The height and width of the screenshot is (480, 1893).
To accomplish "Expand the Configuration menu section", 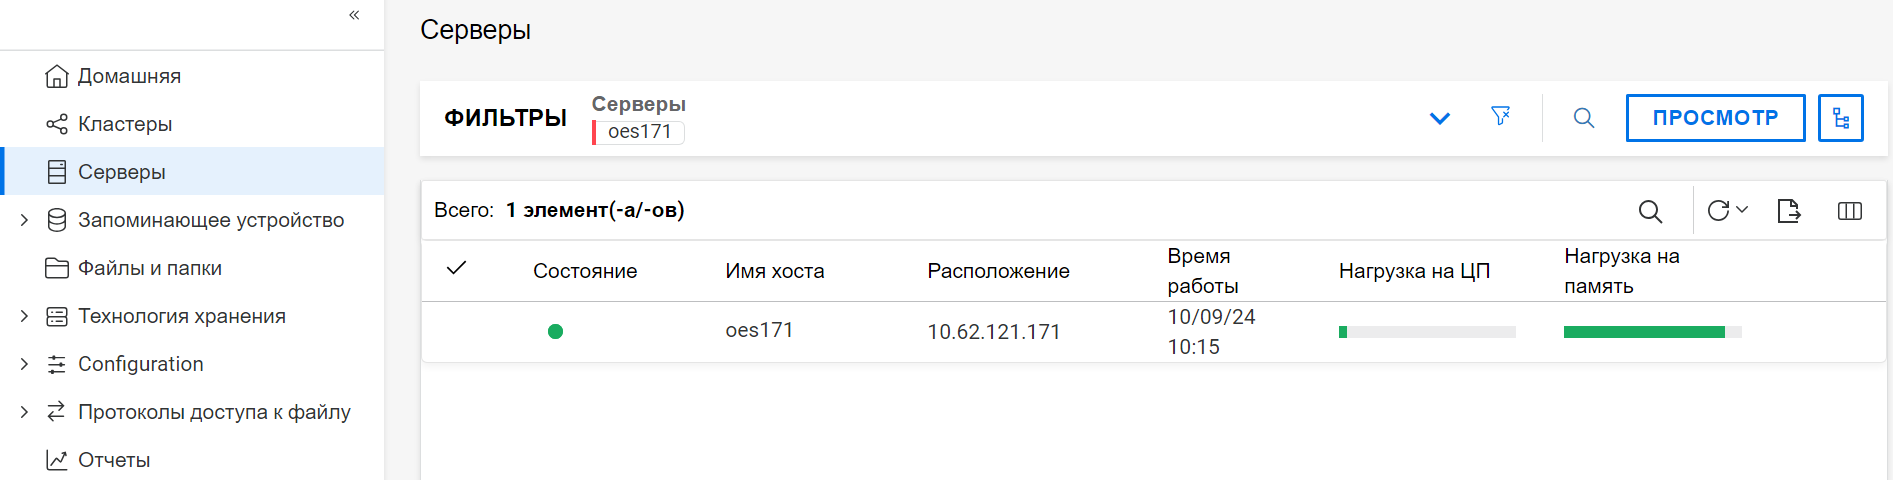I will coord(24,364).
